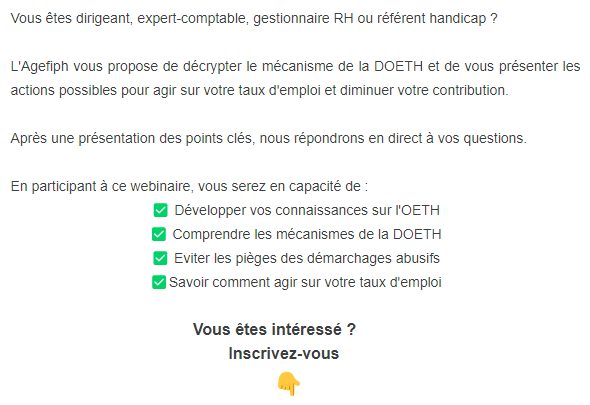
Task: Click the Vous êtes intéressé ? heading
Action: pyautogui.click(x=274, y=330)
